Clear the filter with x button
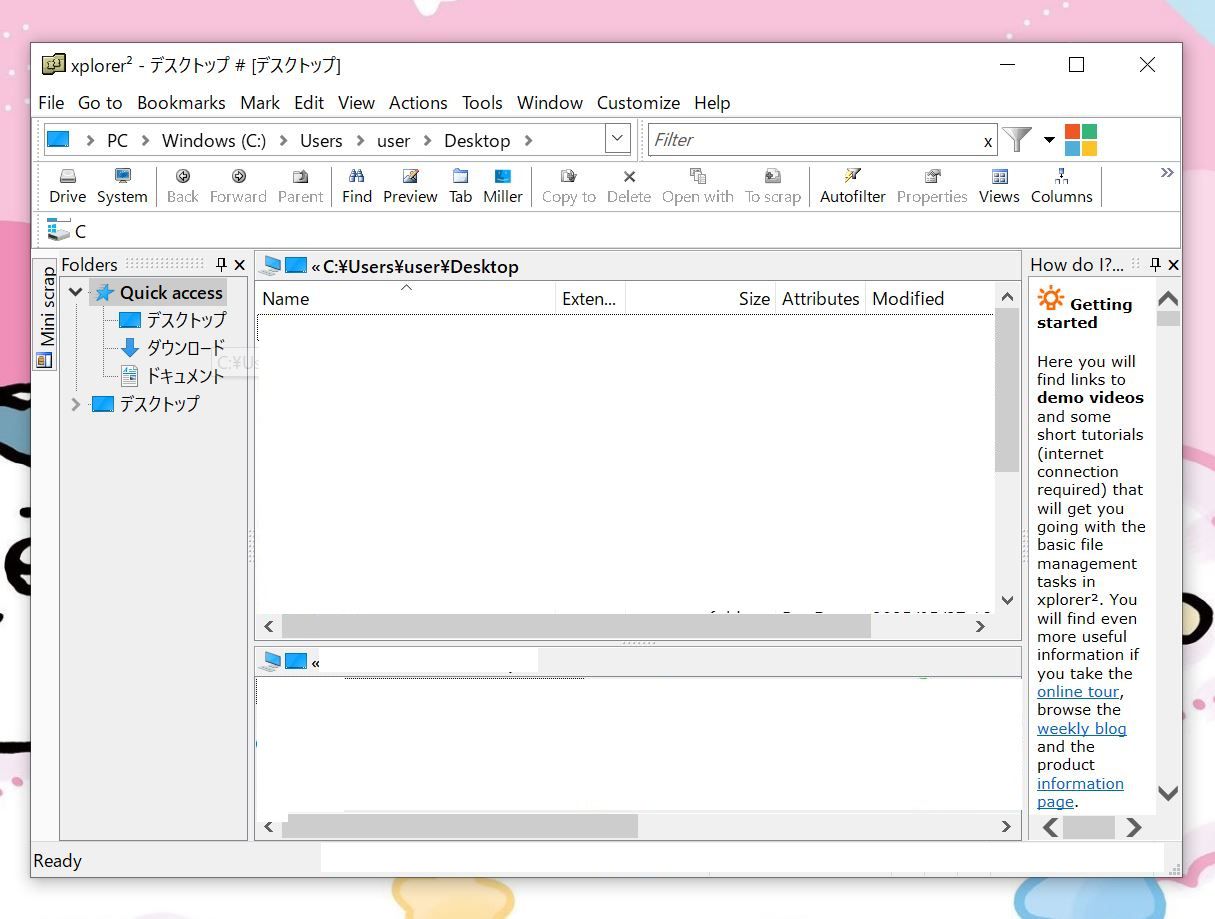The width and height of the screenshot is (1215, 919). pyautogui.click(x=988, y=141)
